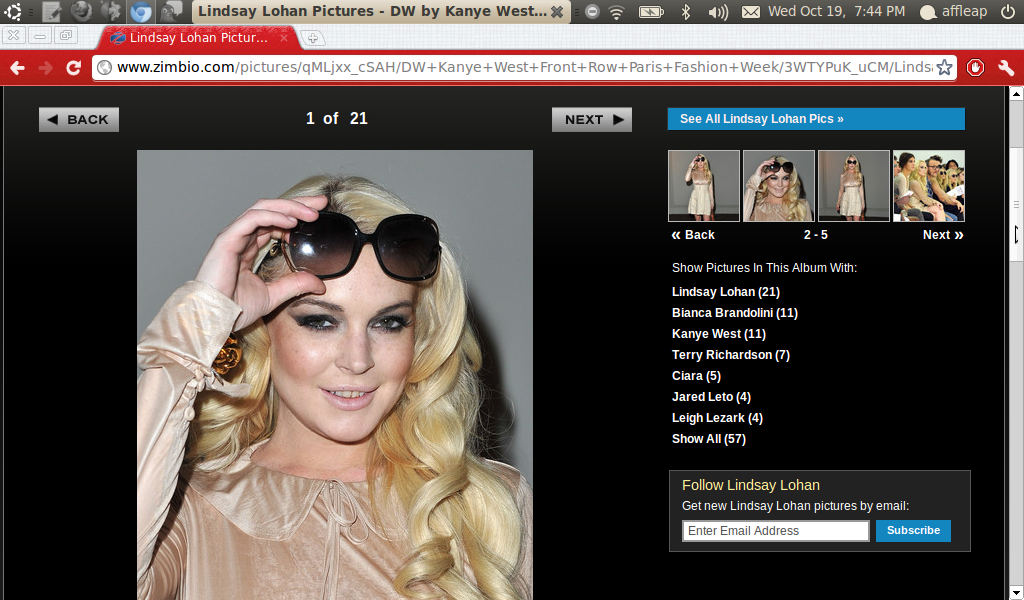Click the browser forward arrow
The image size is (1024, 600).
[x=46, y=67]
